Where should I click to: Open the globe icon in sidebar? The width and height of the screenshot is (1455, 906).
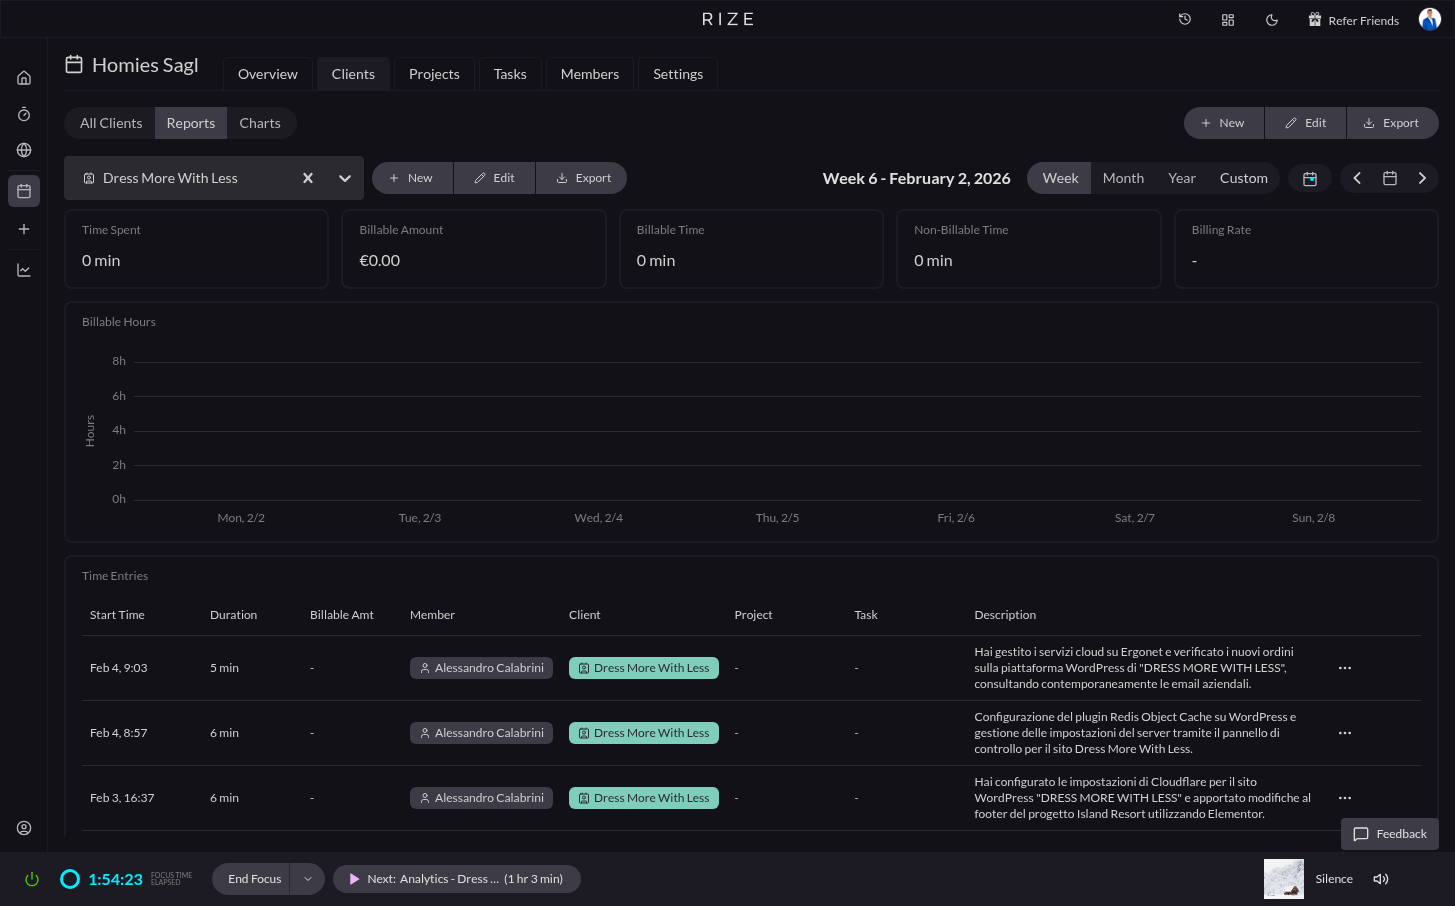pyautogui.click(x=24, y=150)
